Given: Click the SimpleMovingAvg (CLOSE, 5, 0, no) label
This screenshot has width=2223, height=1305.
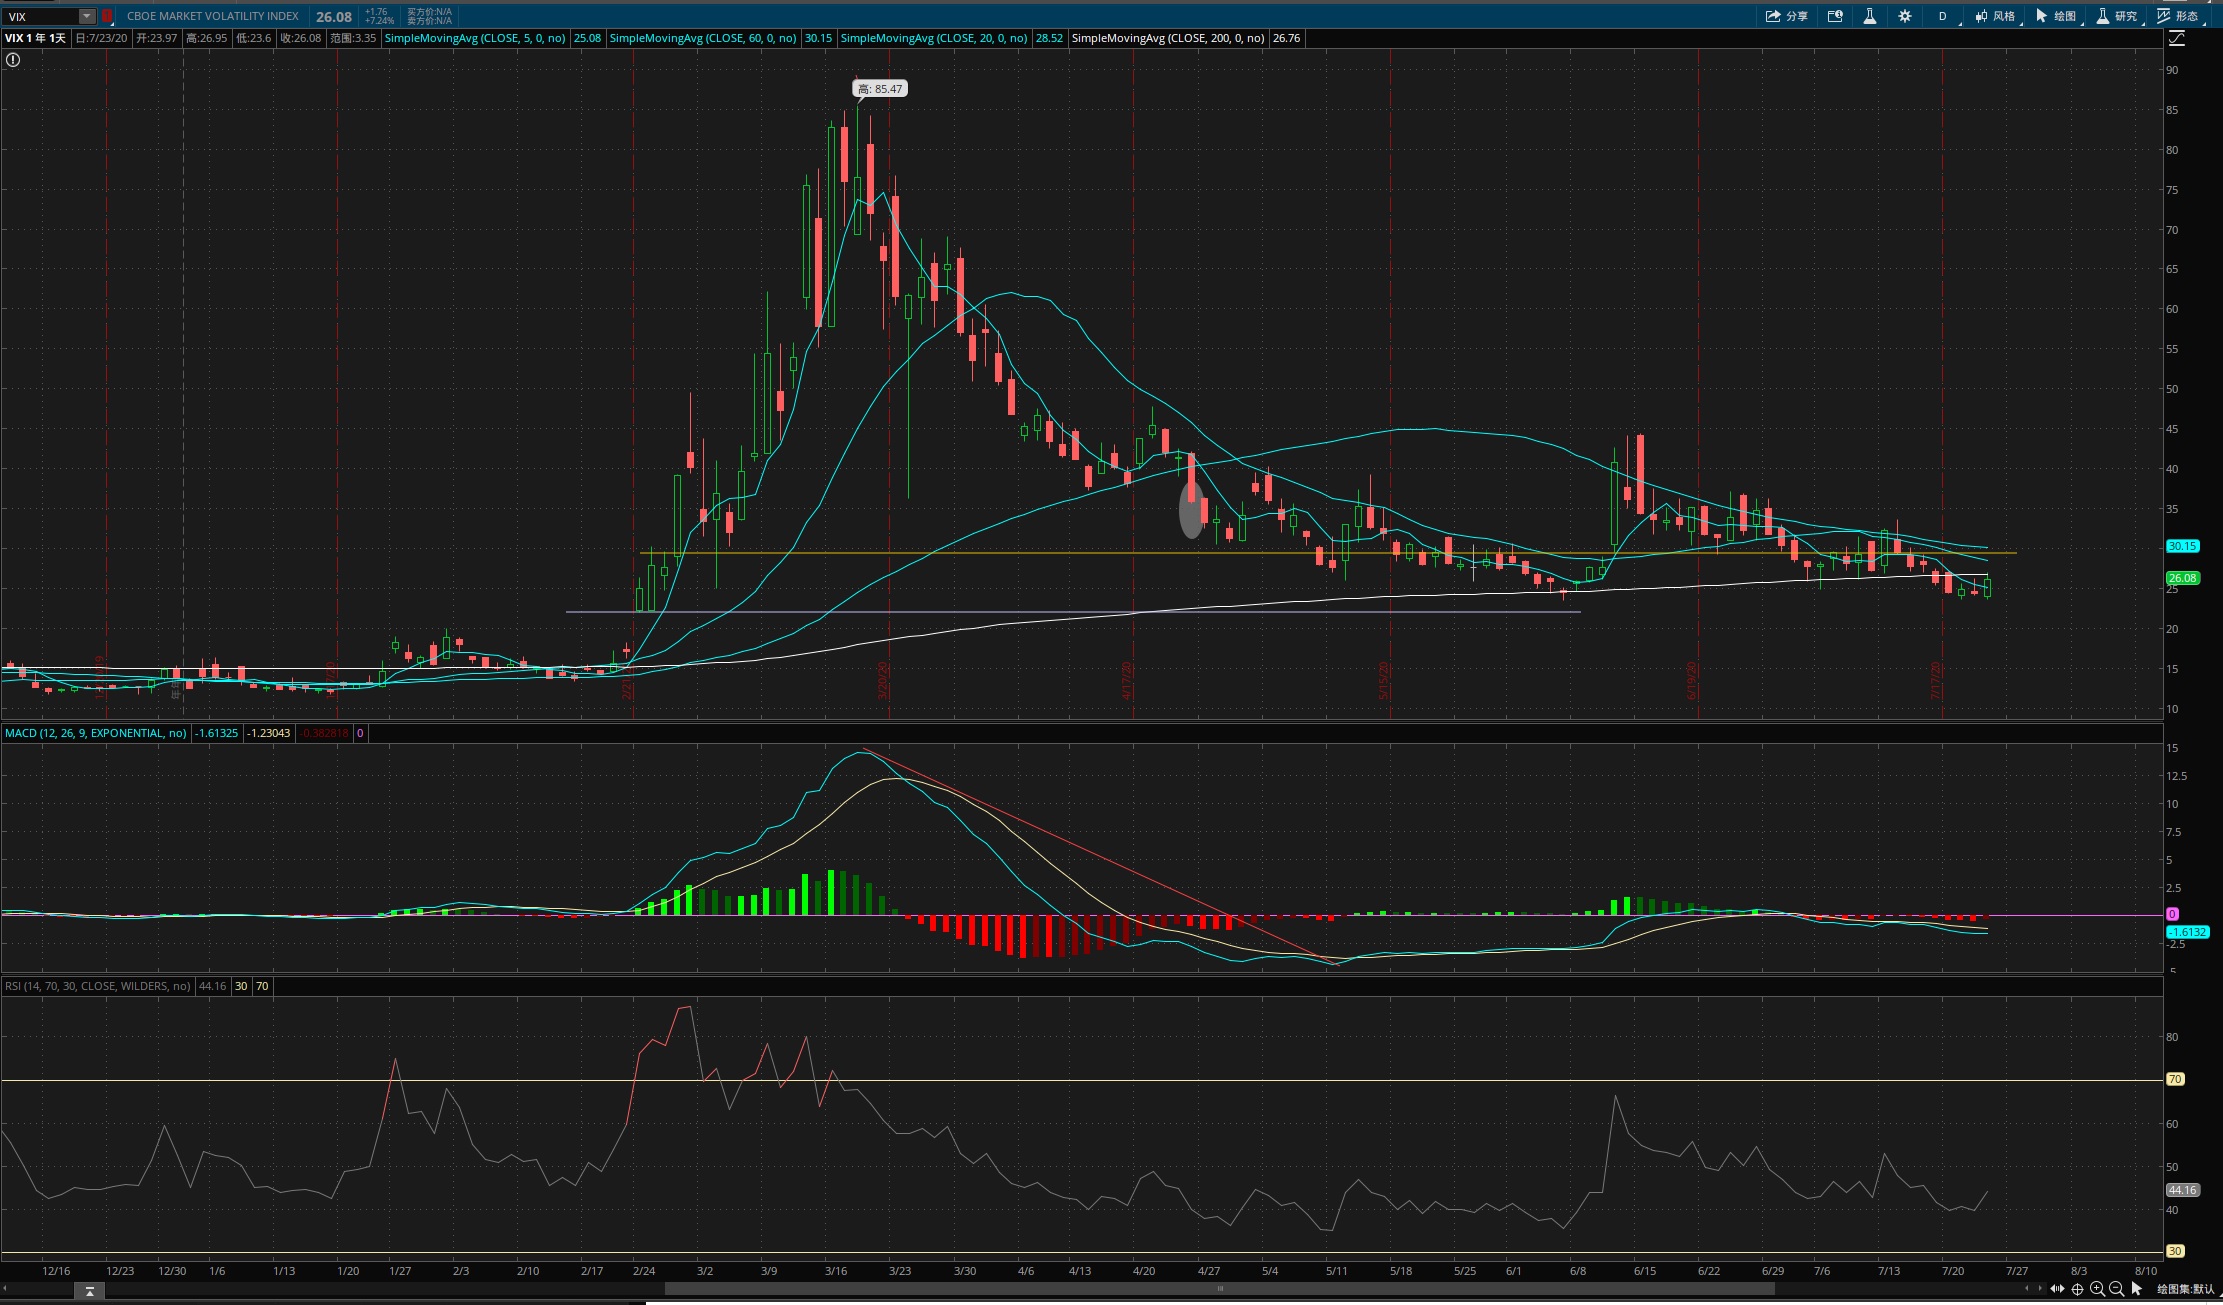Looking at the screenshot, I should tap(475, 38).
